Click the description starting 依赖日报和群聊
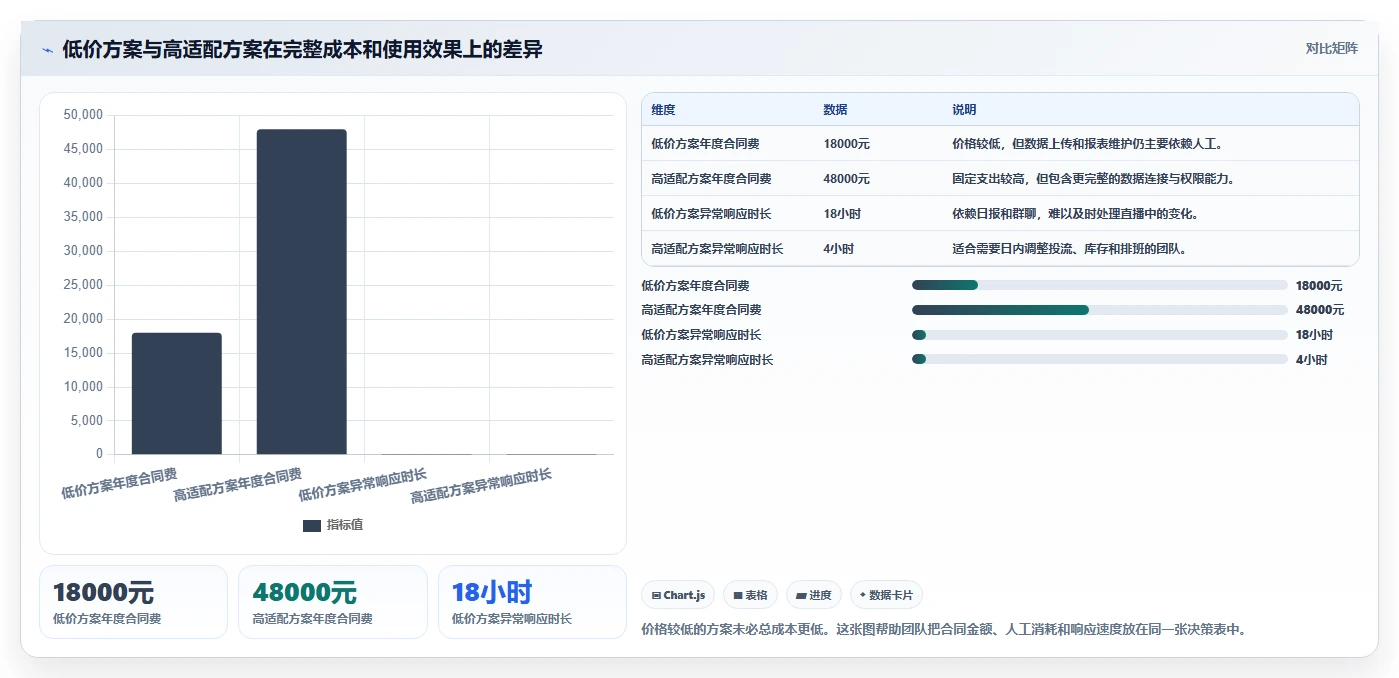Image resolution: width=1399 pixels, height=678 pixels. [1076, 214]
